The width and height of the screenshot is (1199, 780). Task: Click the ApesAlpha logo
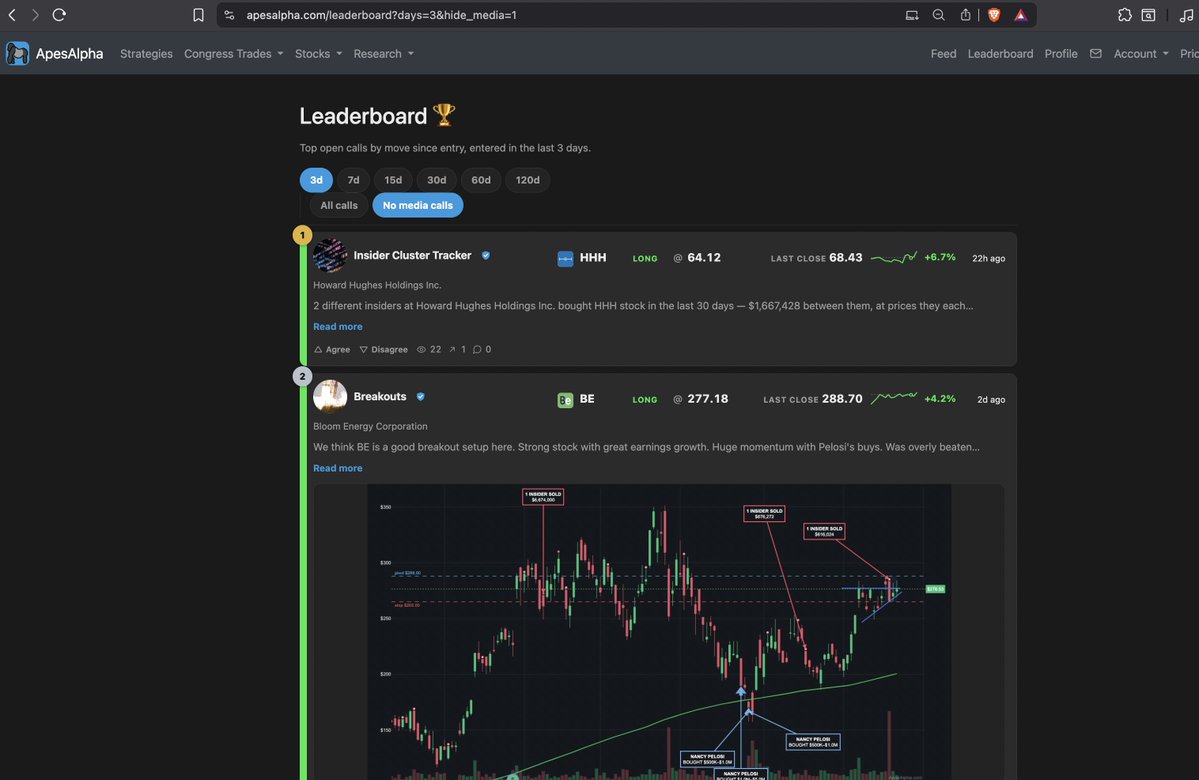coord(17,54)
